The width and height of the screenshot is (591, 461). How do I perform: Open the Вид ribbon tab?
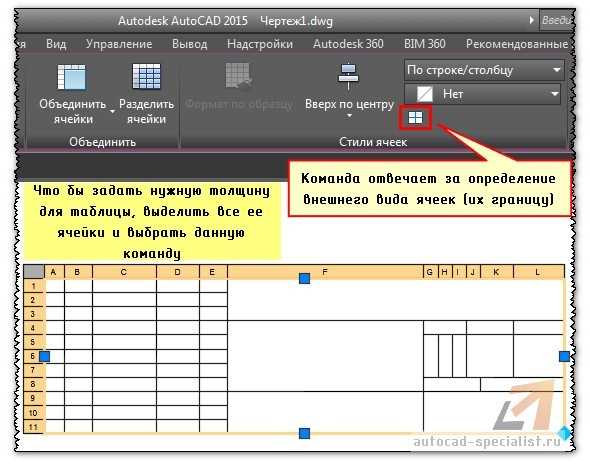coord(56,44)
